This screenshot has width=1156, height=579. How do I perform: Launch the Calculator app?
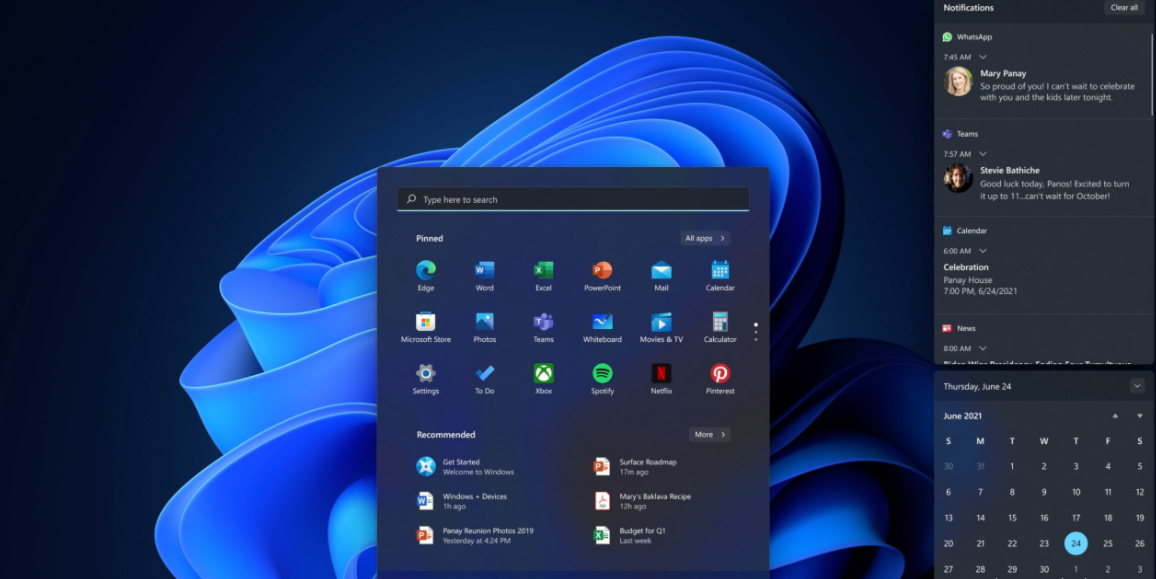[720, 322]
